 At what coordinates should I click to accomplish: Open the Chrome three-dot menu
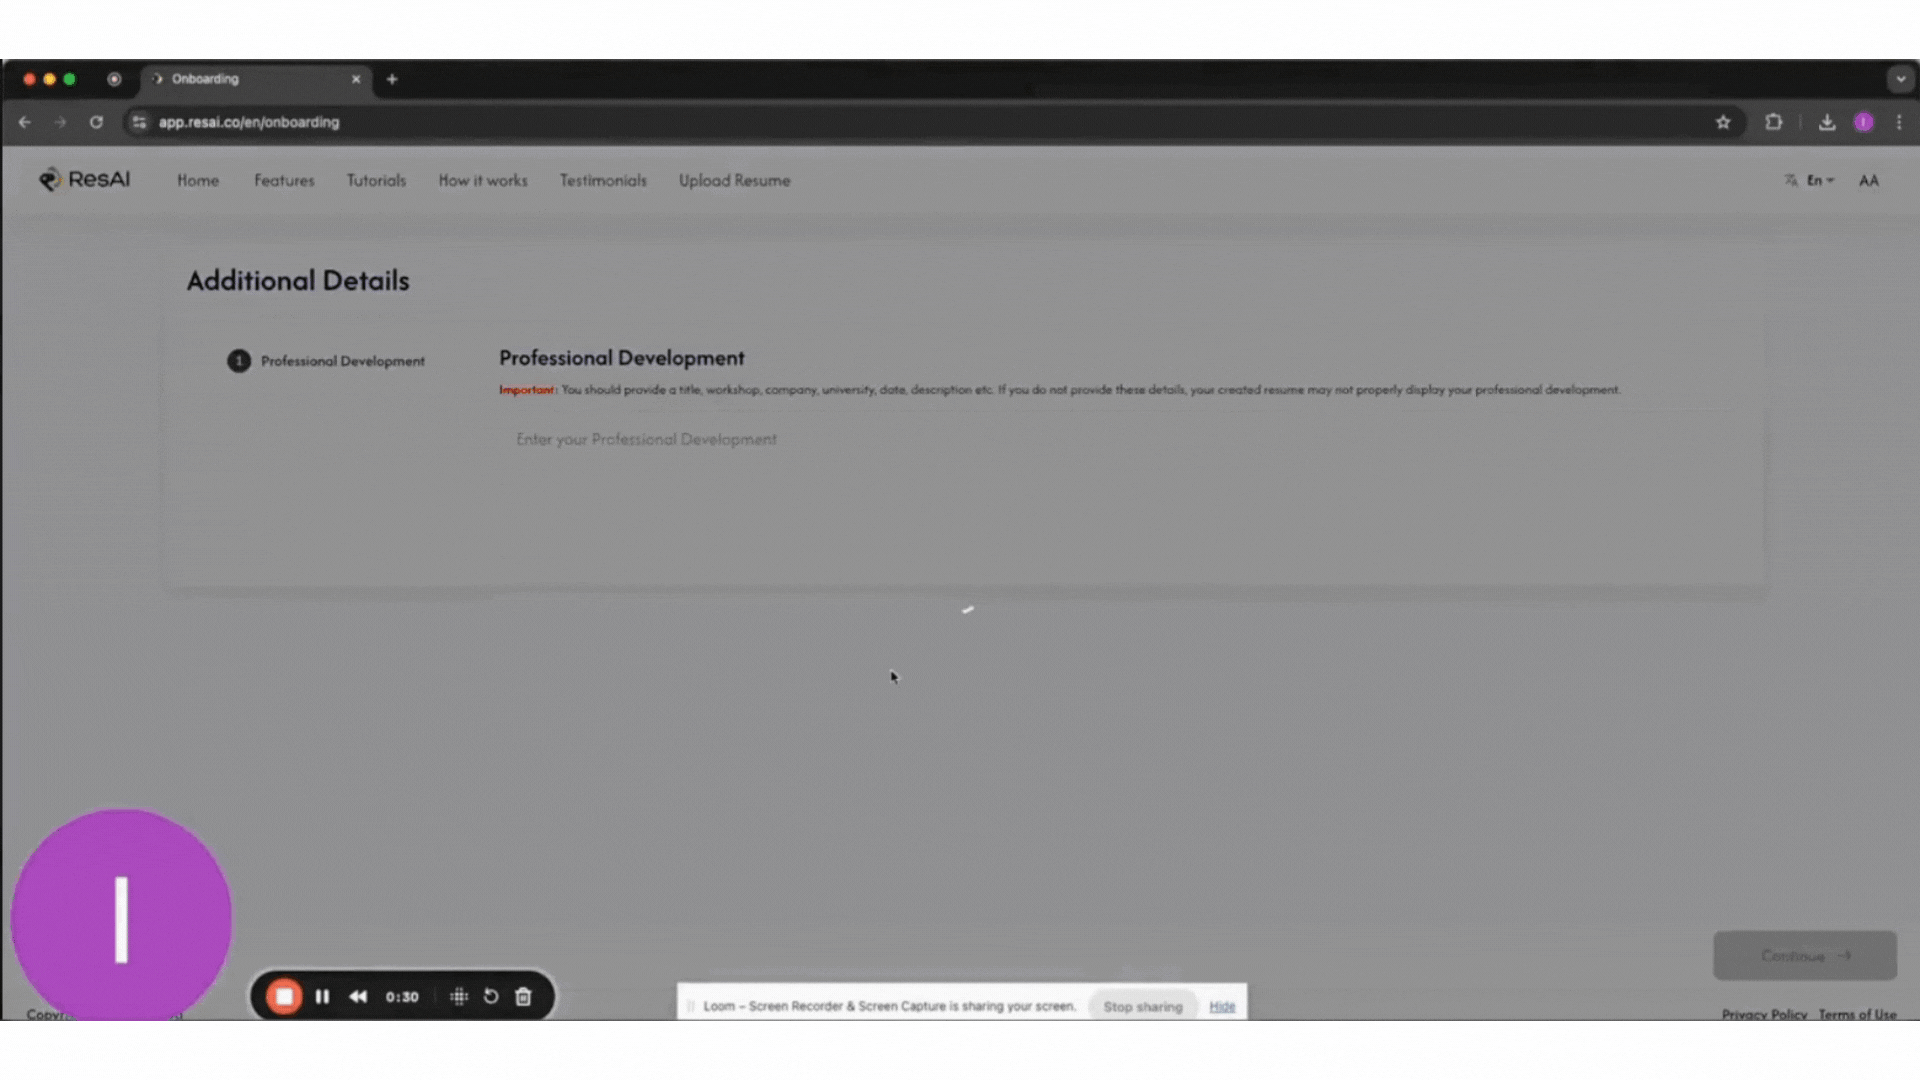[x=1899, y=122]
